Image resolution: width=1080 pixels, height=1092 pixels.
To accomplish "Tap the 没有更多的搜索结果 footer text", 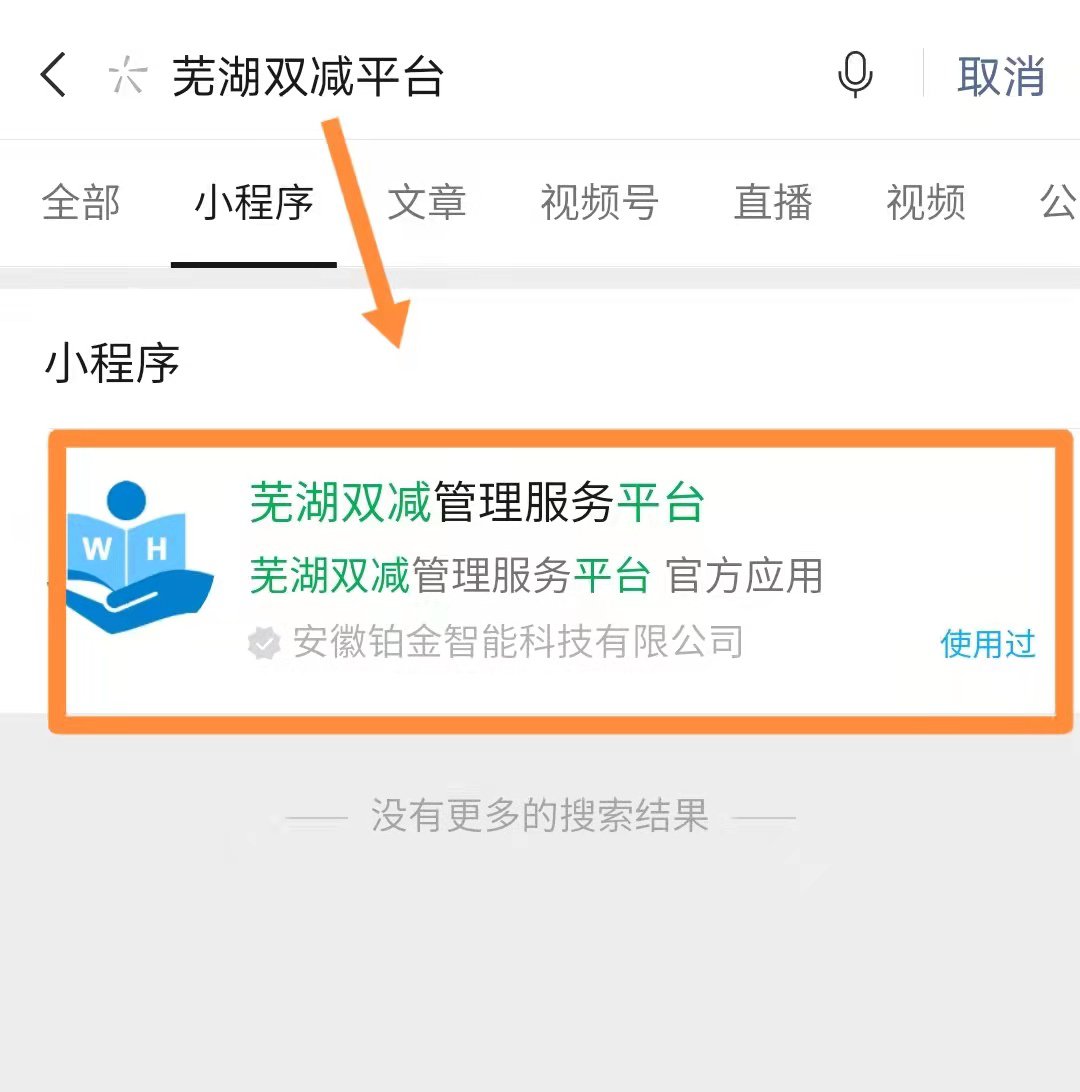I will pos(540,816).
